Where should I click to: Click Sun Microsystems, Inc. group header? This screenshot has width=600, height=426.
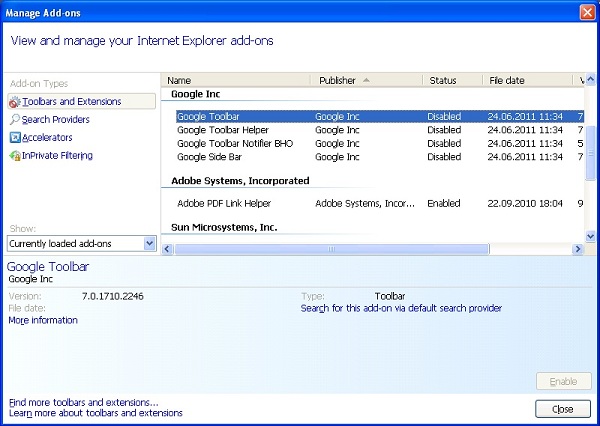tap(224, 227)
